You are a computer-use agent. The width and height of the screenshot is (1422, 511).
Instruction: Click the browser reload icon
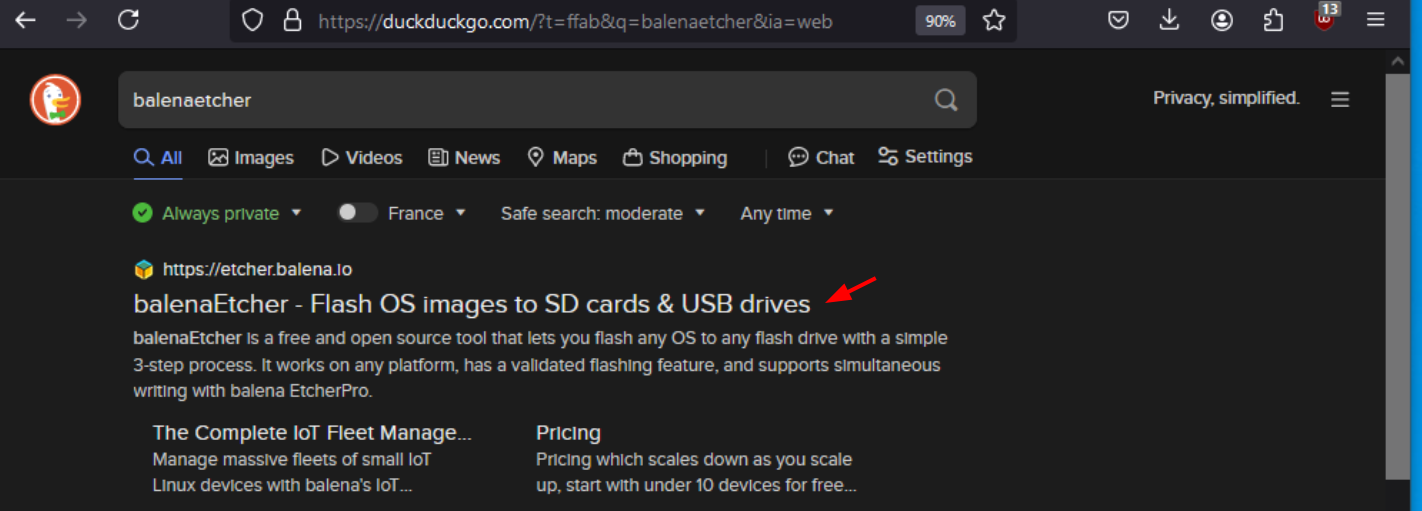[x=128, y=20]
